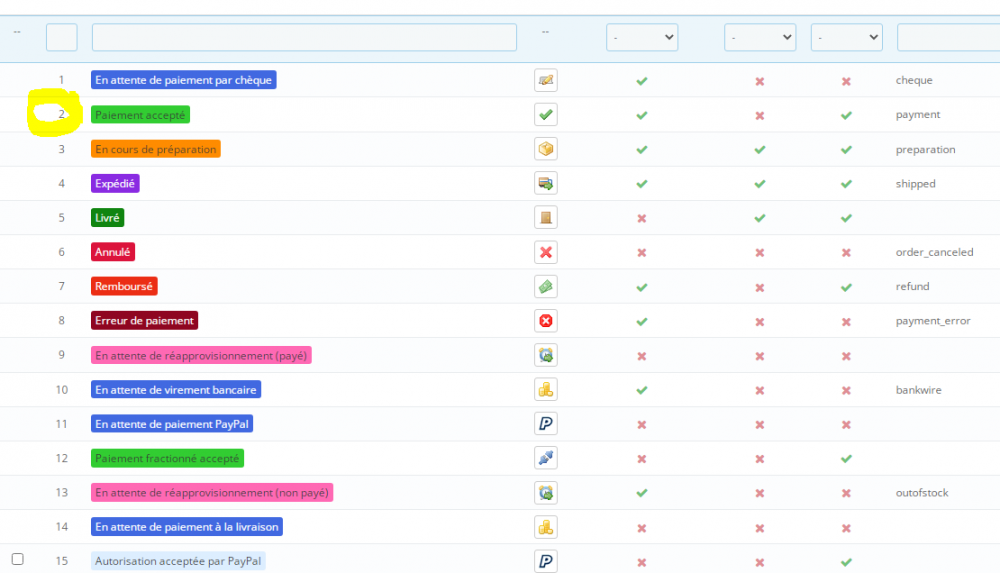Viewport: 1000px width, 573px height.
Task: Toggle middle column red cross on Paiement accepté
Action: pyautogui.click(x=760, y=115)
